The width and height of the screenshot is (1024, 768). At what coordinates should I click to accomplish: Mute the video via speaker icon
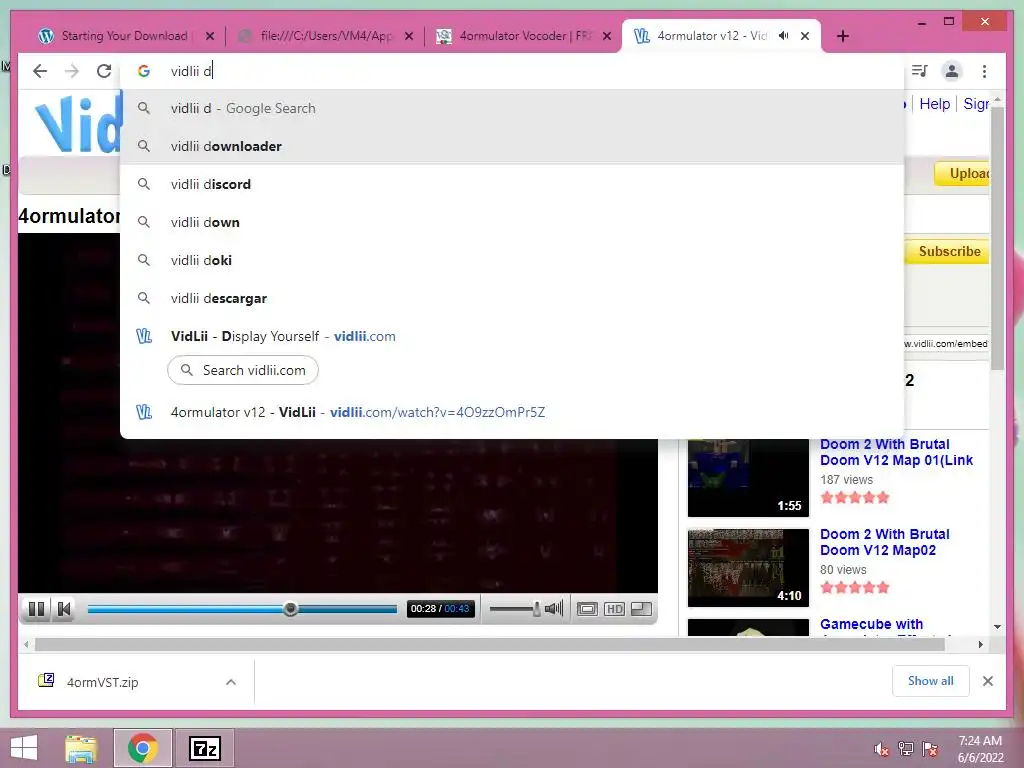[554, 609]
